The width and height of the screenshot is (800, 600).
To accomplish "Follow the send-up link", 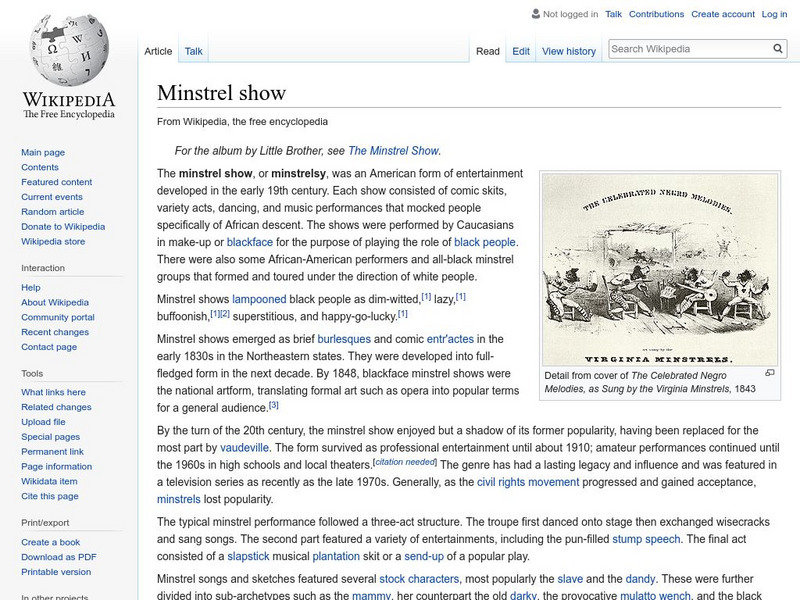I will [x=423, y=556].
